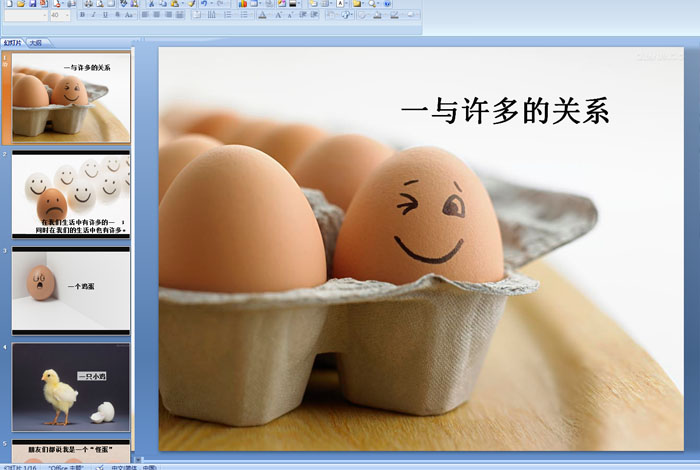Save the presentation with the floppy disk icon

(33, 4)
